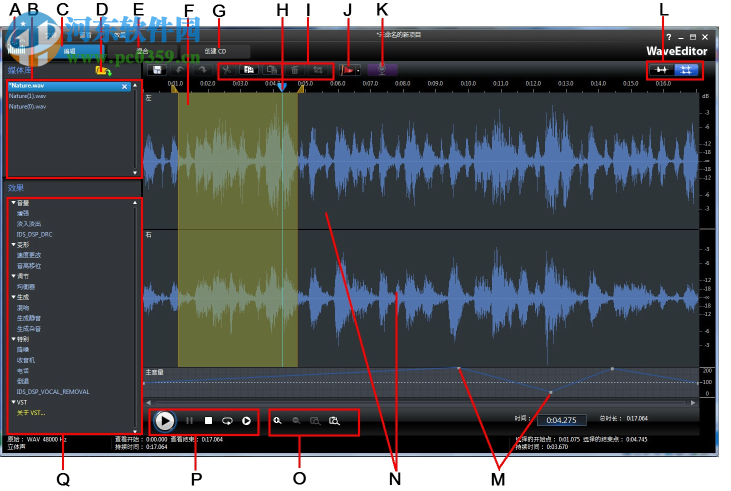Select the 生成噪音 effect
731x491 pixels.
pyautogui.click(x=29, y=329)
